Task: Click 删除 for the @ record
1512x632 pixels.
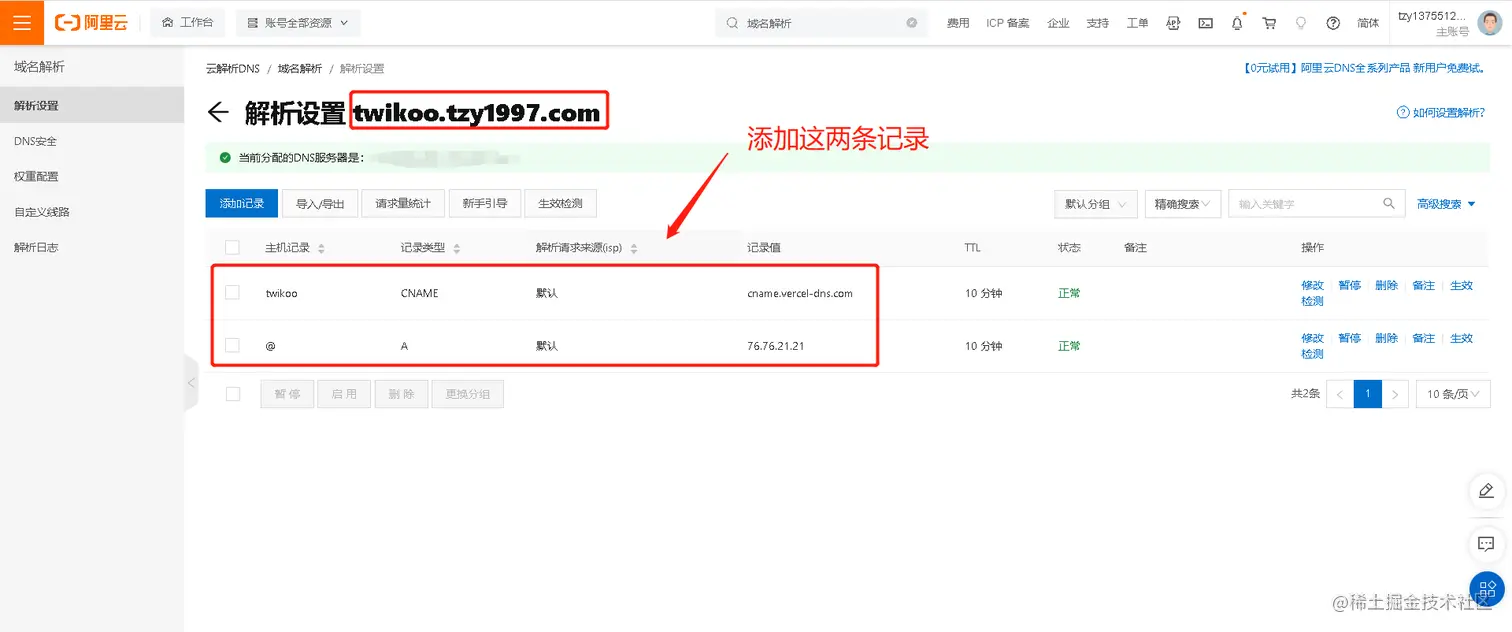Action: click(1386, 338)
